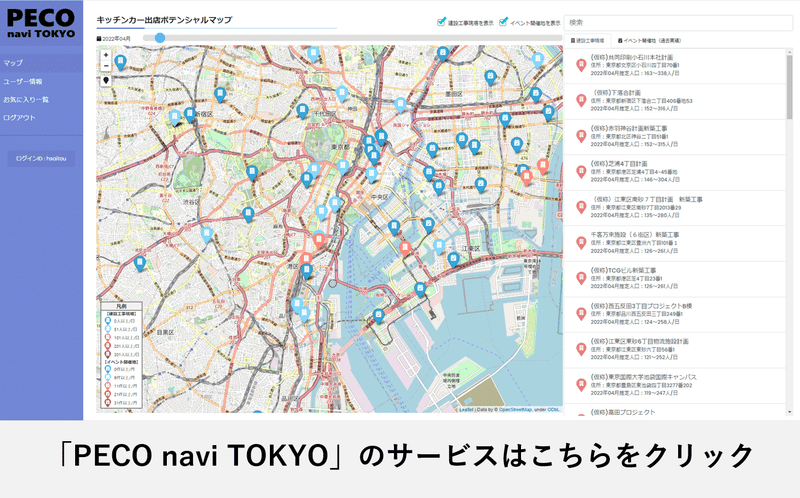Switch to イベント開催地（過去実績）tab

pyautogui.click(x=649, y=40)
